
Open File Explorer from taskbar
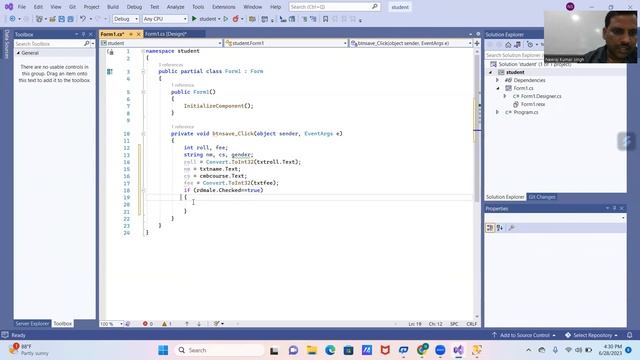click(x=312, y=350)
